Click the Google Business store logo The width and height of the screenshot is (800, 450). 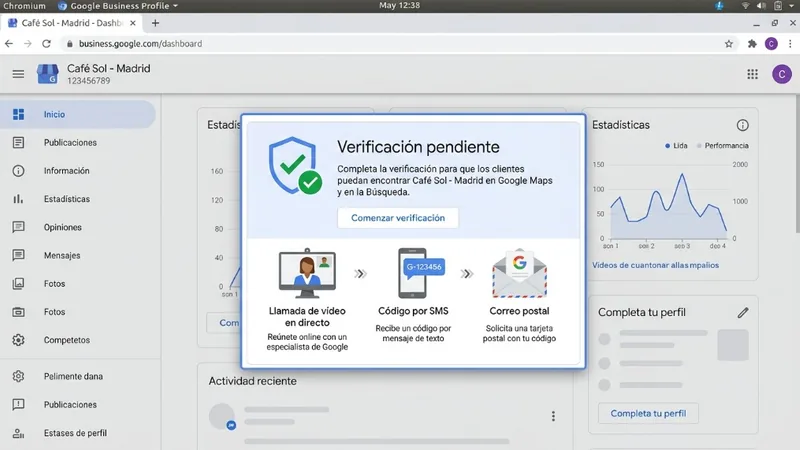[x=47, y=74]
